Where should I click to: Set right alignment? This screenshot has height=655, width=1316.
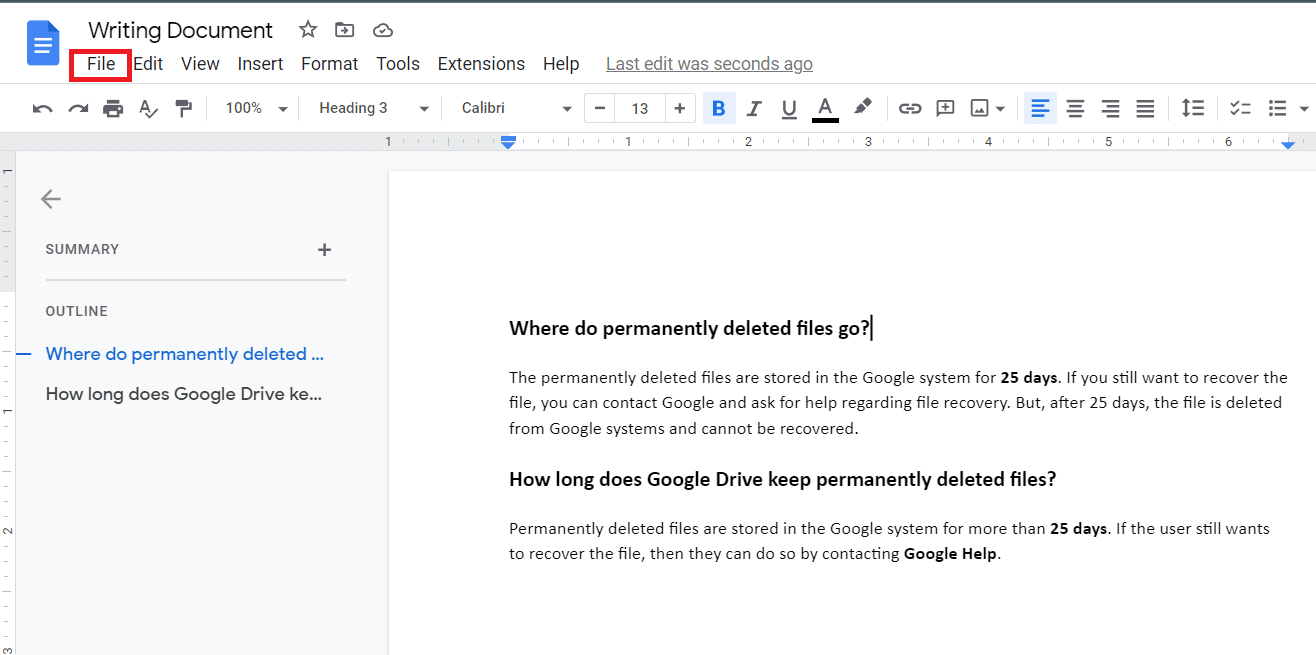pyautogui.click(x=1110, y=108)
